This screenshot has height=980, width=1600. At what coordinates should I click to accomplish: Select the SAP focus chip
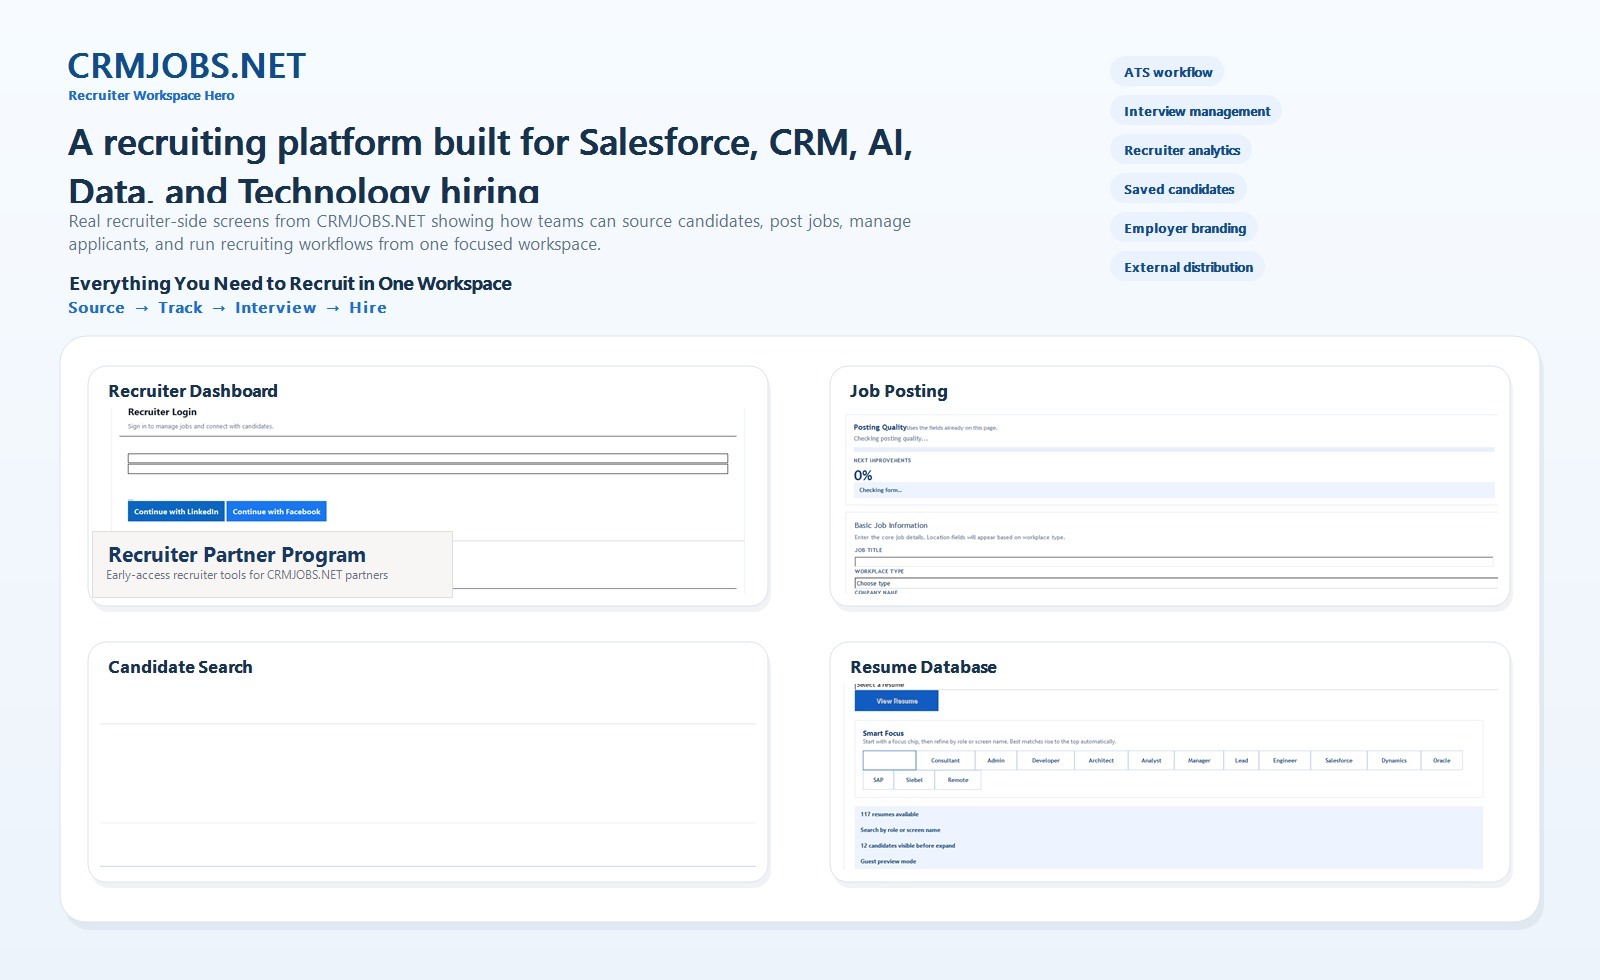(878, 780)
